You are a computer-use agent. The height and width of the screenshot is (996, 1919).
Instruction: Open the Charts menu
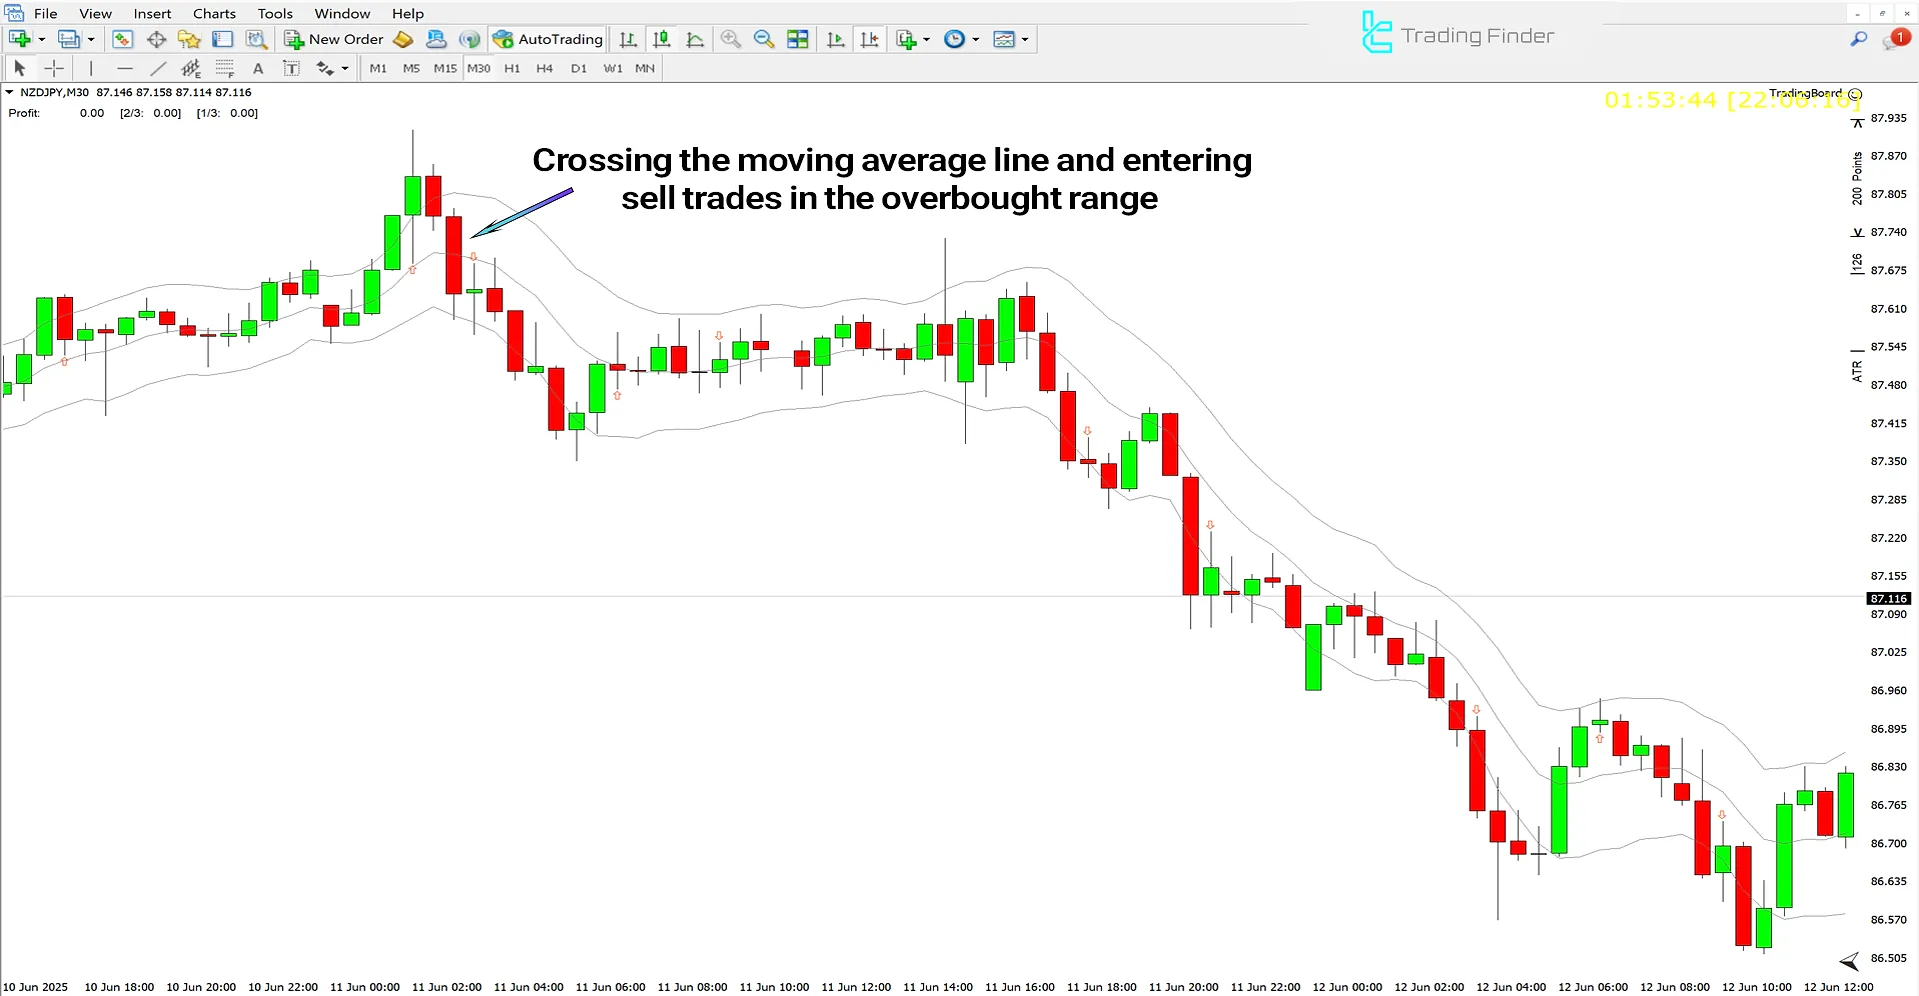click(213, 13)
